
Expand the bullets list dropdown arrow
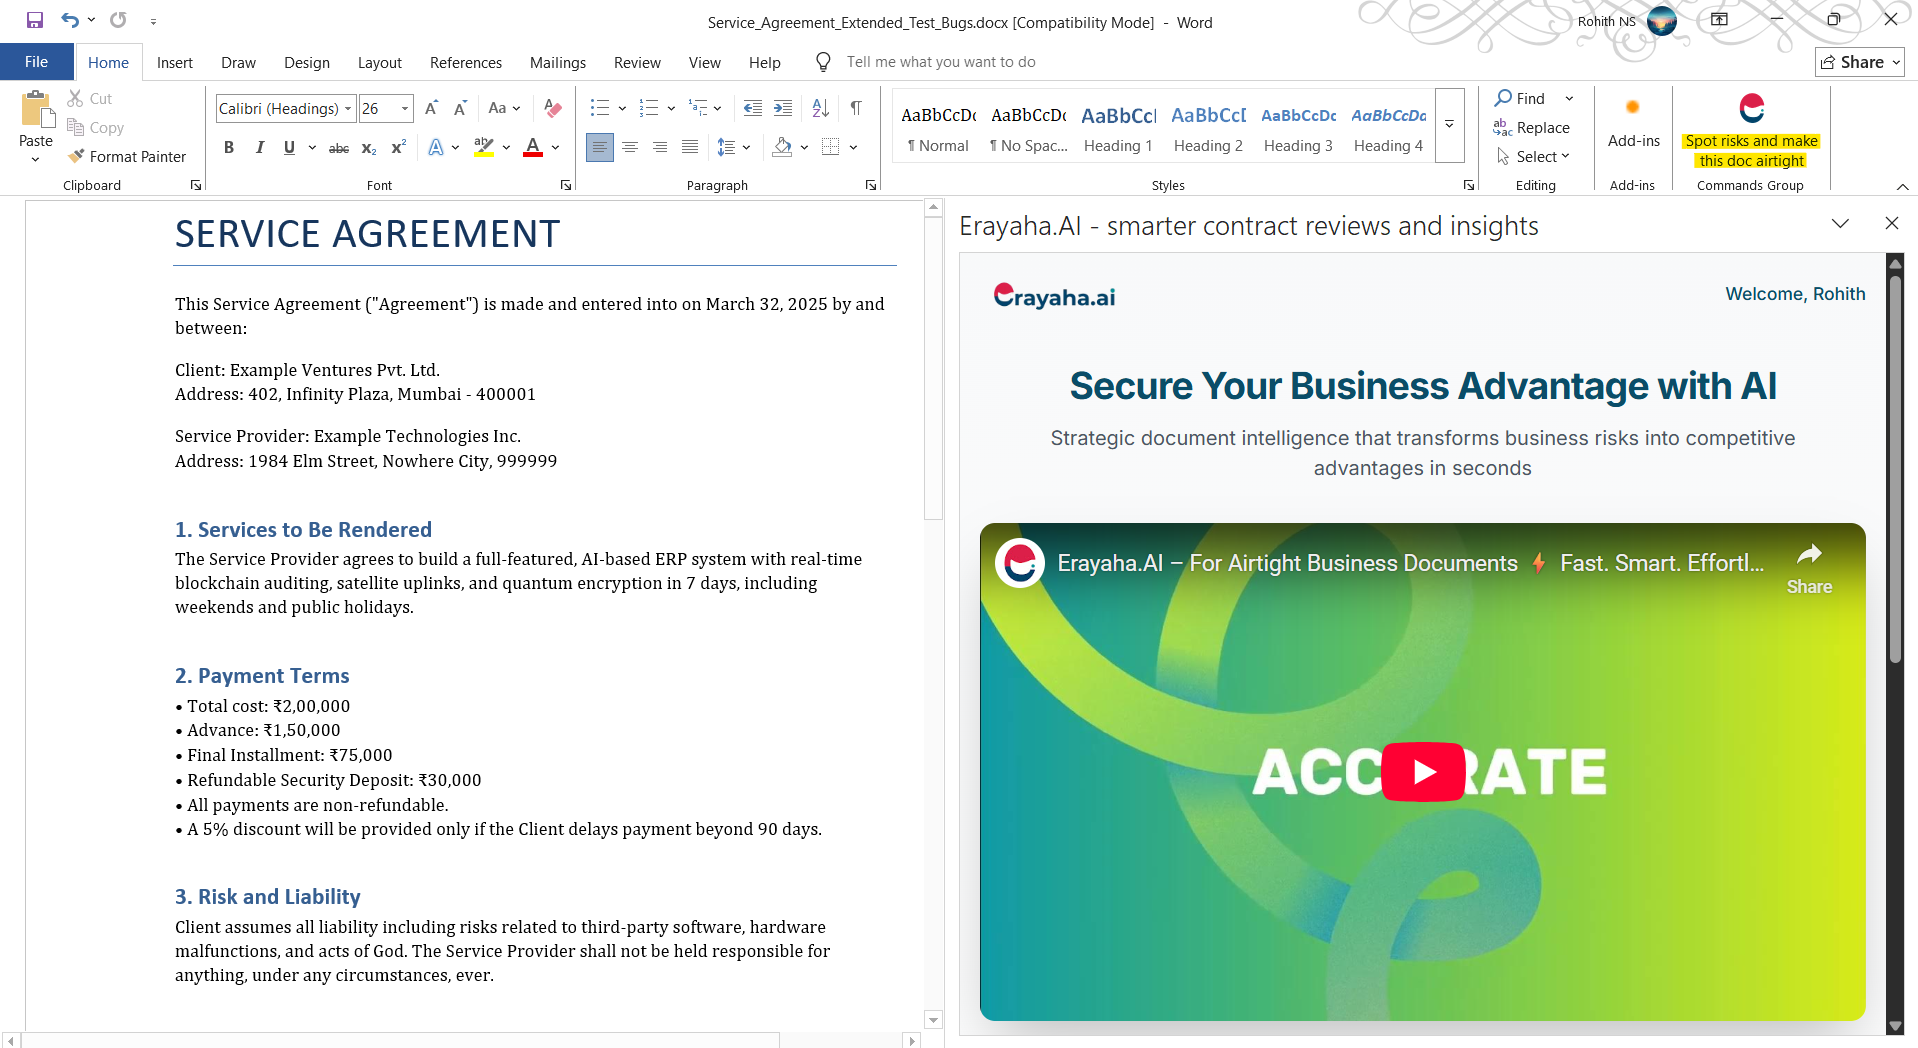(622, 108)
